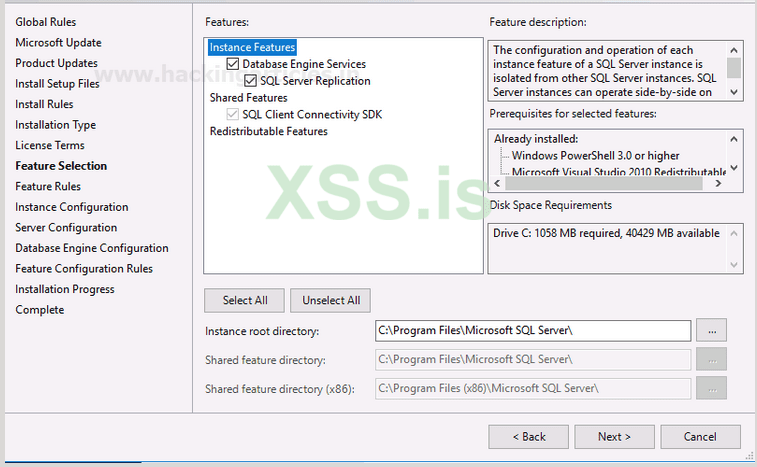
Task: Click Windows PowerShell 3.0 or higher entry
Action: pos(595,156)
